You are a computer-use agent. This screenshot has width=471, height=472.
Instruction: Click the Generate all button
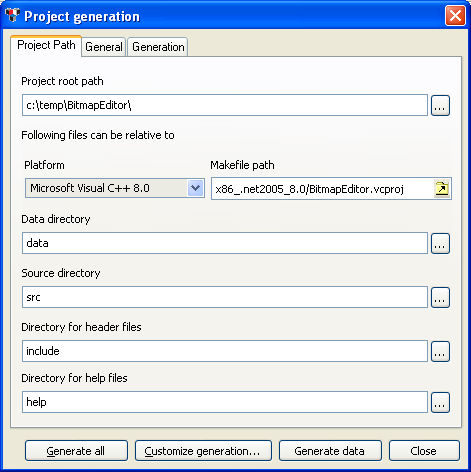76,451
